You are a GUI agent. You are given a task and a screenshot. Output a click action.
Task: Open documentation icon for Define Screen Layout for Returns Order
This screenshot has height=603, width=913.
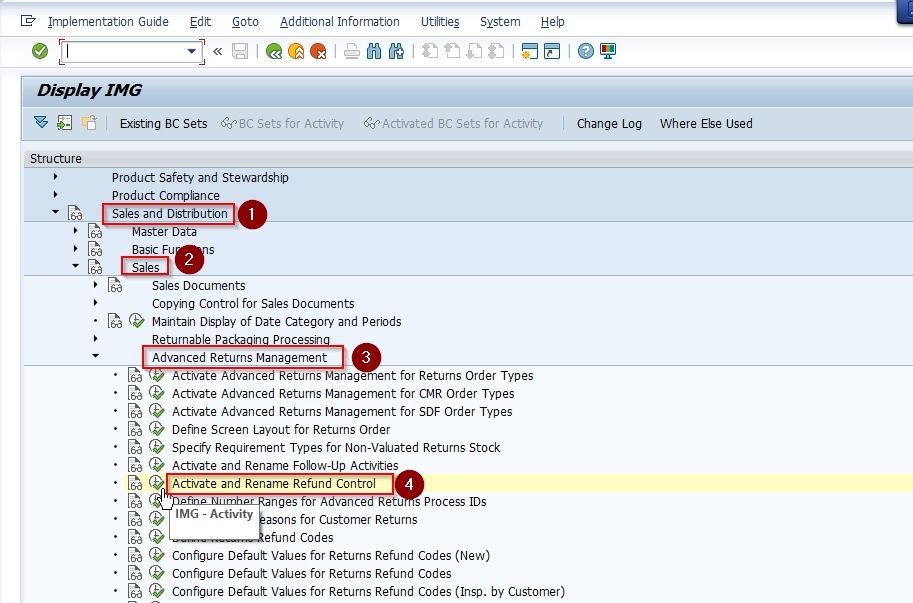[x=135, y=429]
